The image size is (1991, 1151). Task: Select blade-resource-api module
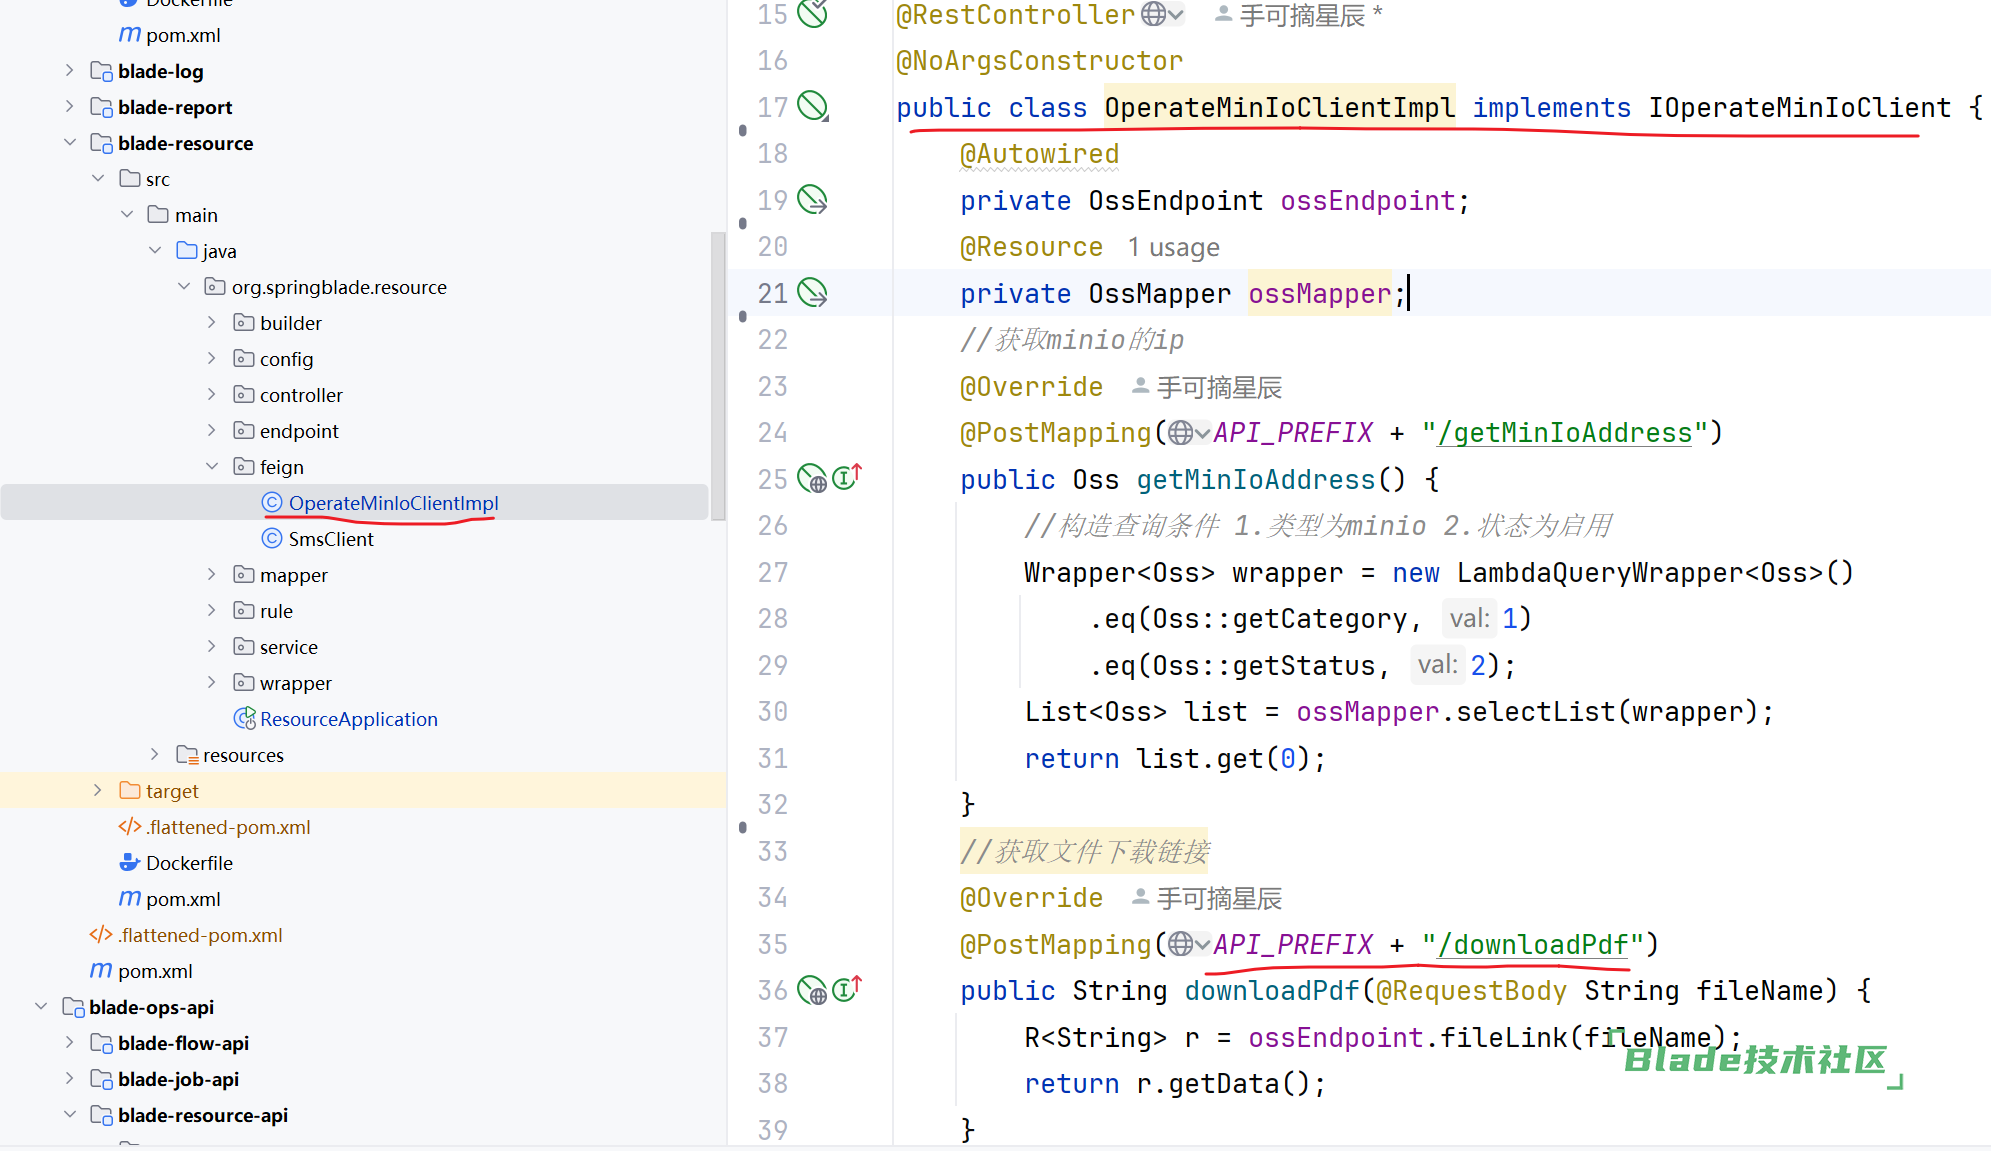coord(203,1115)
